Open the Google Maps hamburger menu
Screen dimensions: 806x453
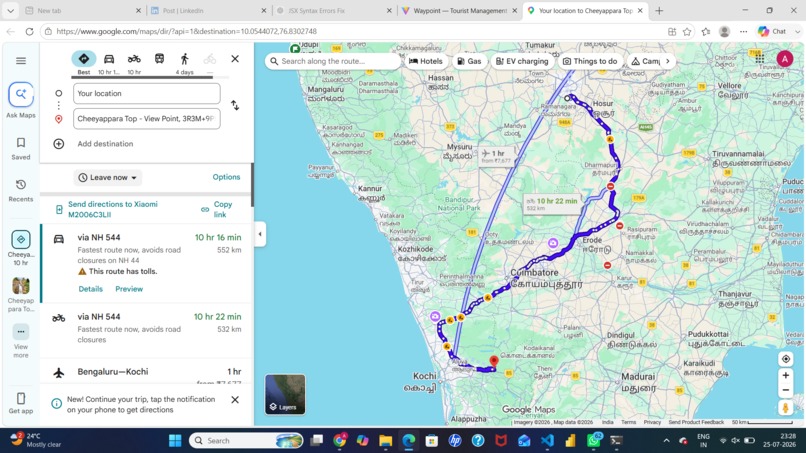point(21,61)
